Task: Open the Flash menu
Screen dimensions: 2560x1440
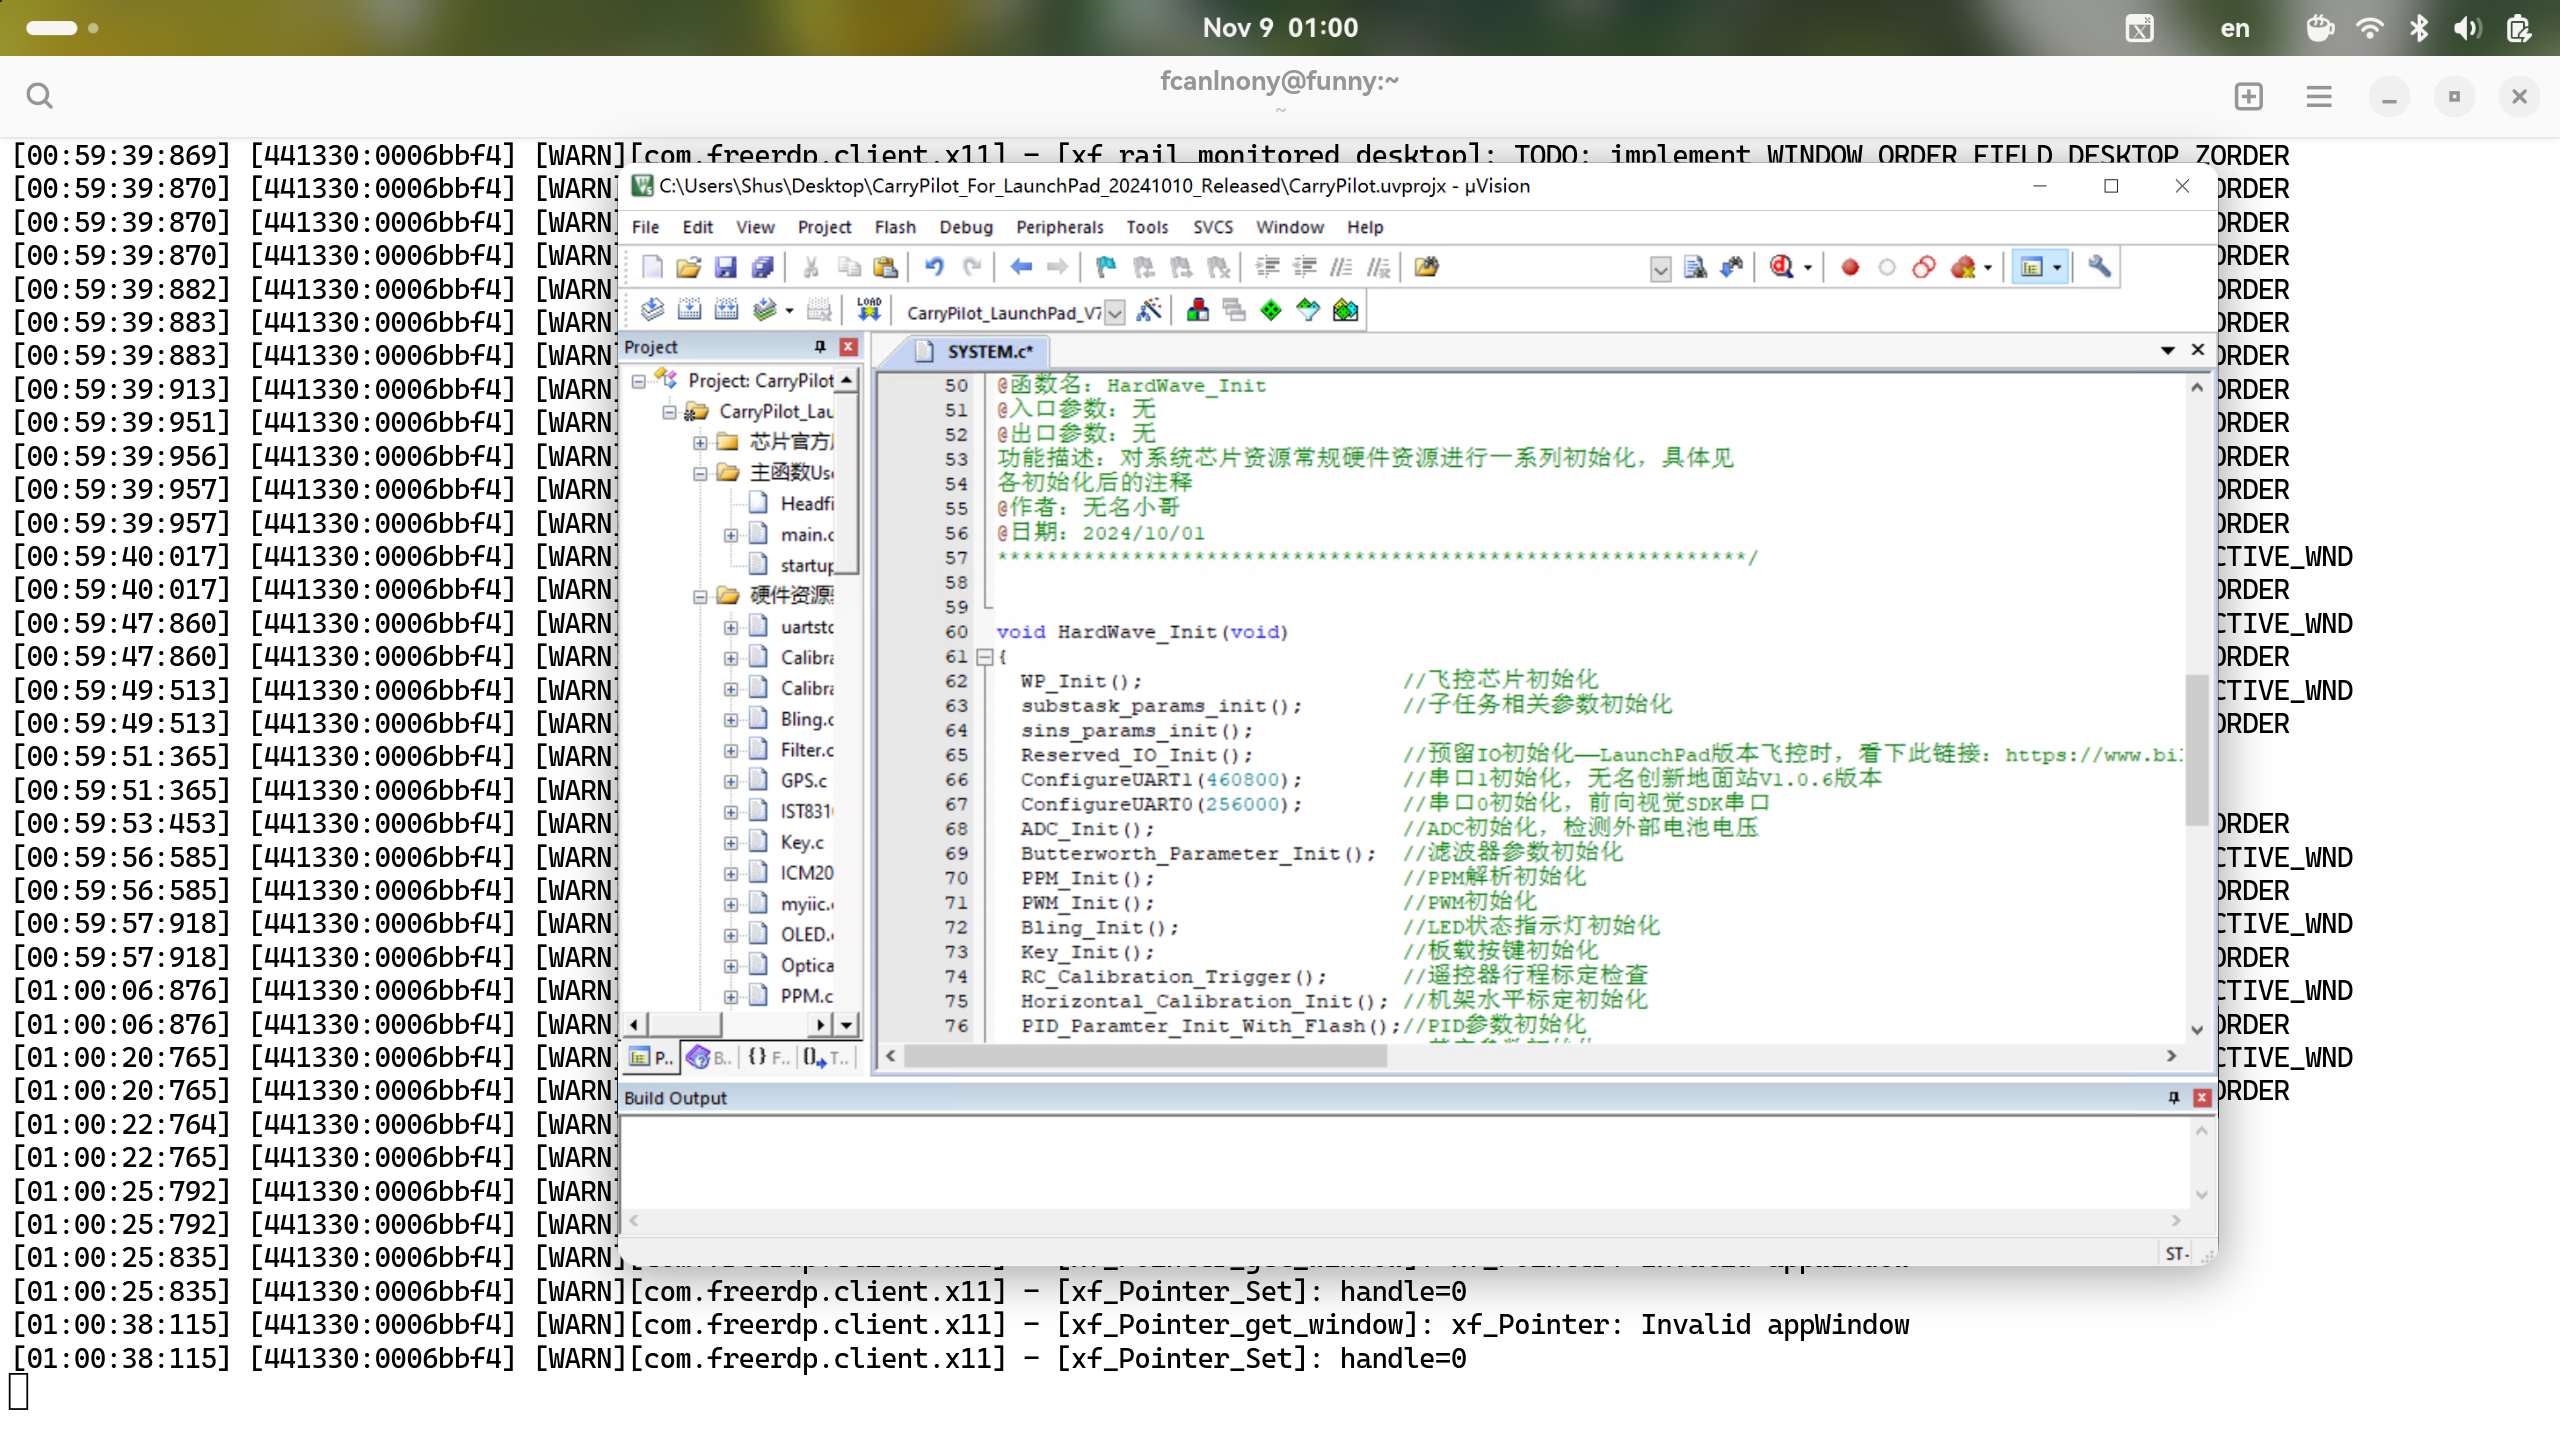Action: click(x=894, y=227)
